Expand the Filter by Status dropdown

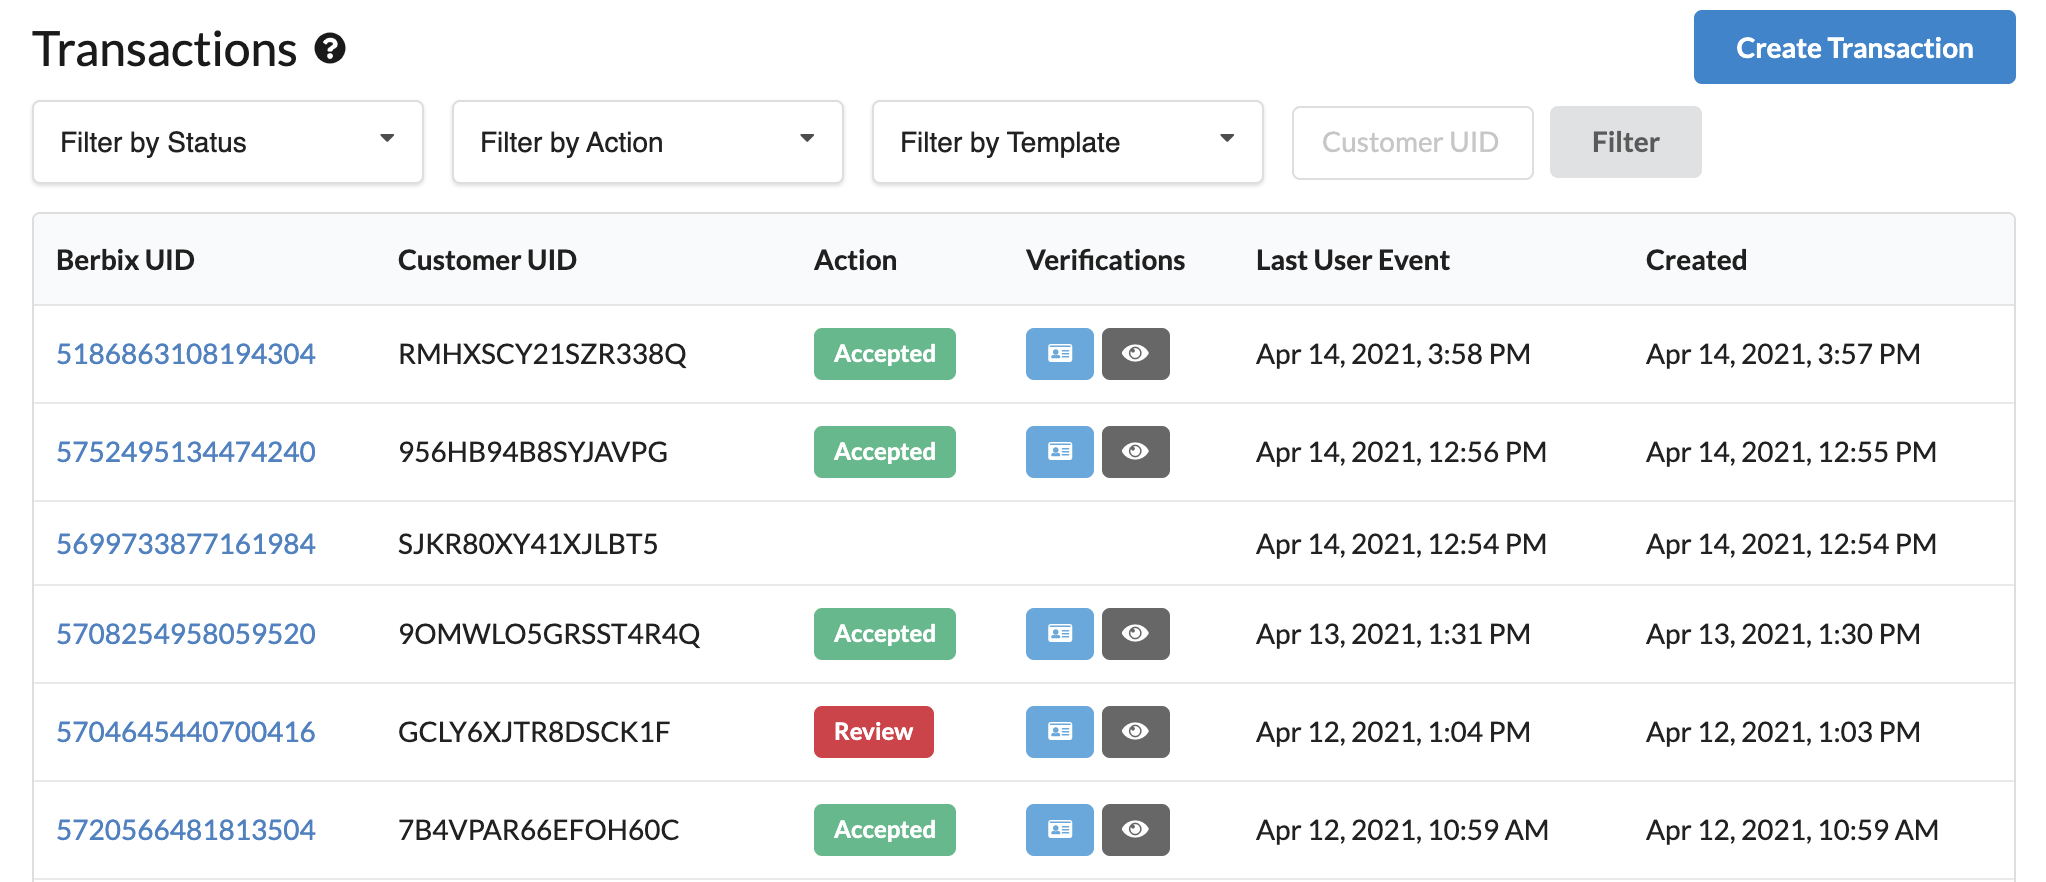(x=228, y=142)
